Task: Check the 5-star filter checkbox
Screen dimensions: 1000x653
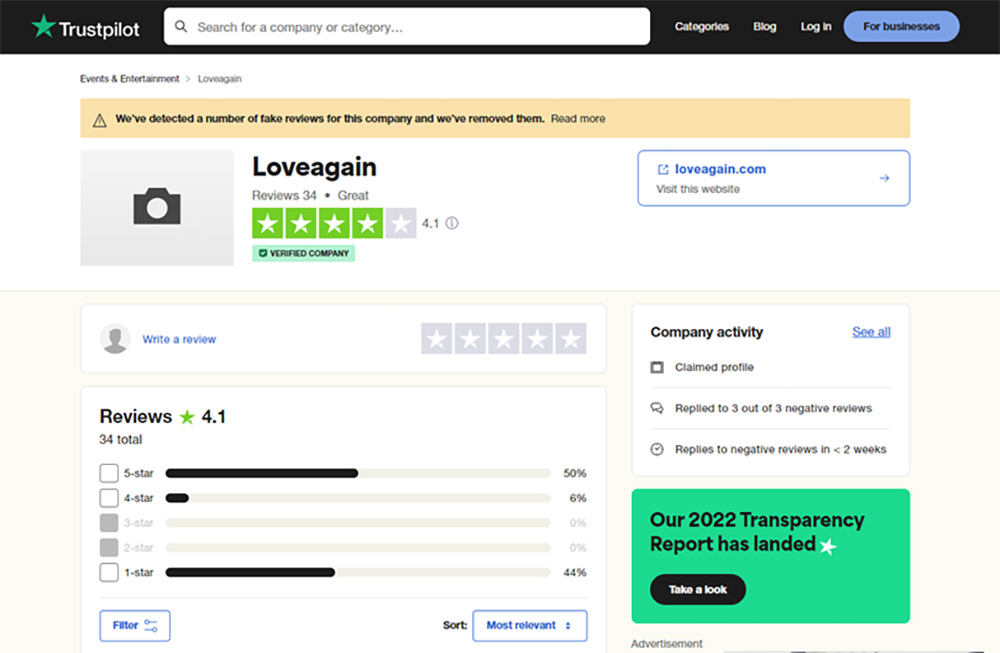Action: pyautogui.click(x=109, y=473)
